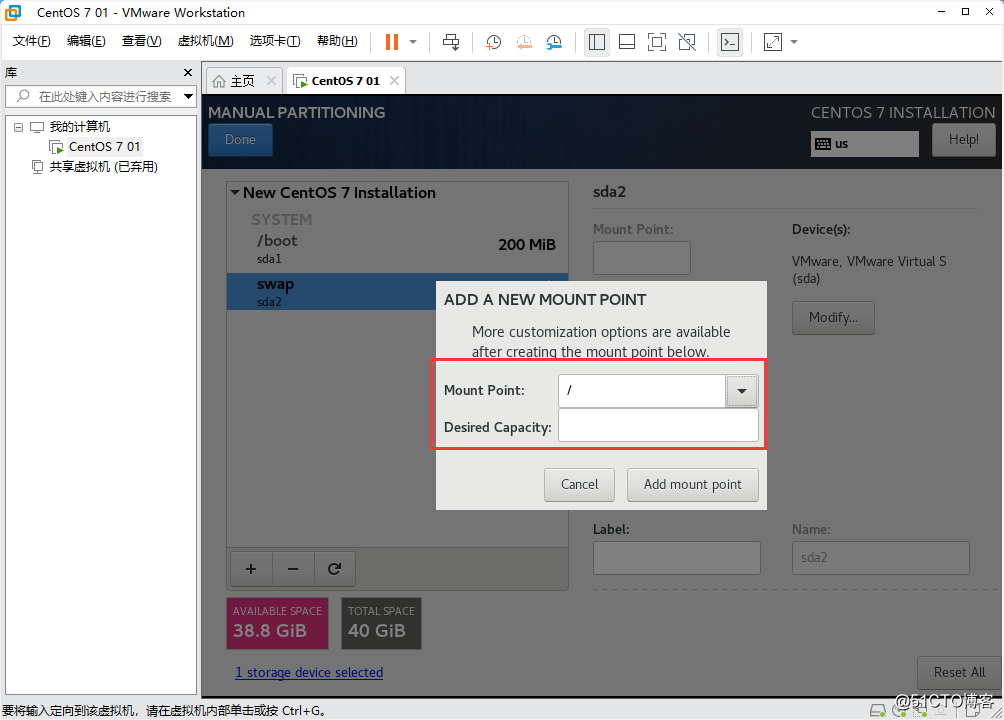This screenshot has height=720, width=1004.
Task: Click the Add mount point button
Action: click(x=693, y=485)
